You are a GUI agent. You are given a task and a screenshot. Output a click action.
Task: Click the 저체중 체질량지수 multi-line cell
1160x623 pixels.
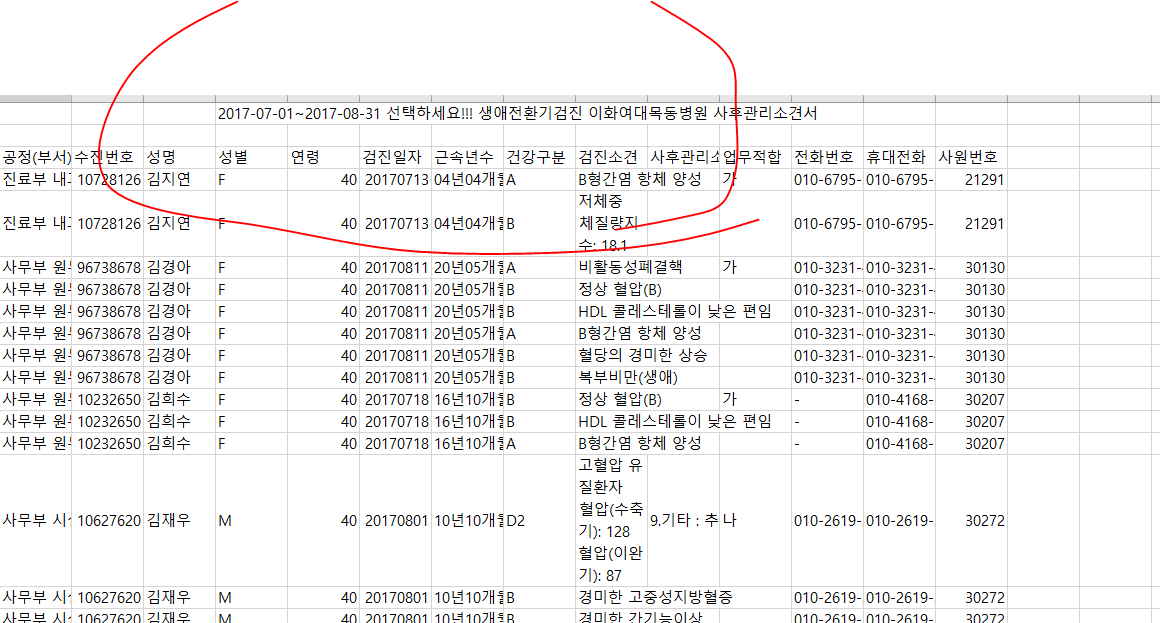pyautogui.click(x=611, y=223)
